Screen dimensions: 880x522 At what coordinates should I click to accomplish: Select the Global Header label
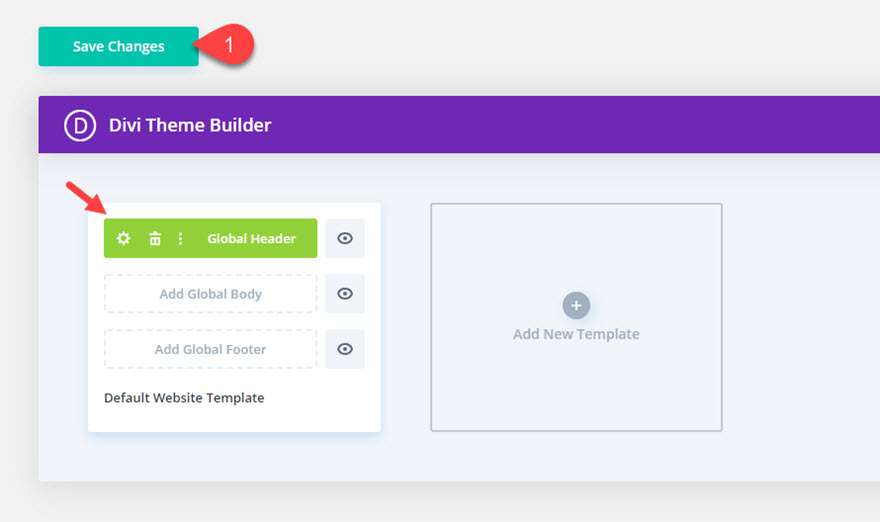(251, 239)
